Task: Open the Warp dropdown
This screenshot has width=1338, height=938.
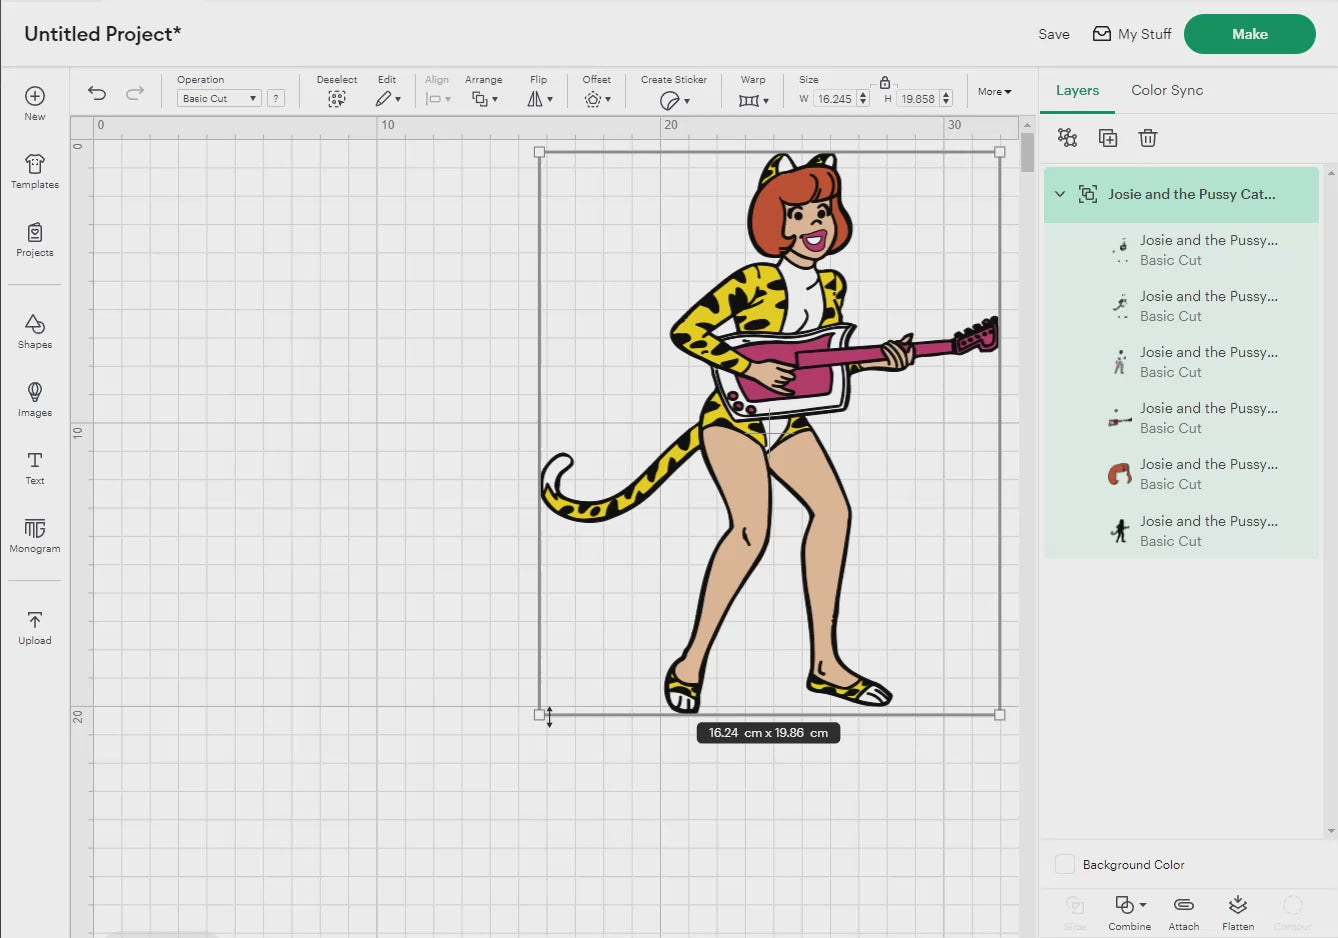Action: point(753,100)
